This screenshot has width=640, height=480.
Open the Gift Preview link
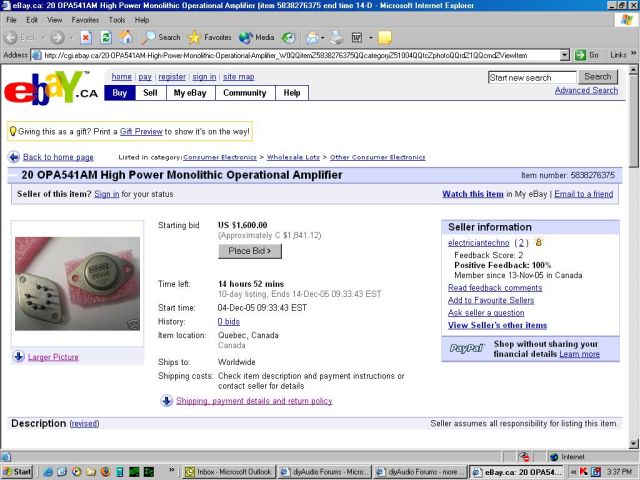click(141, 131)
